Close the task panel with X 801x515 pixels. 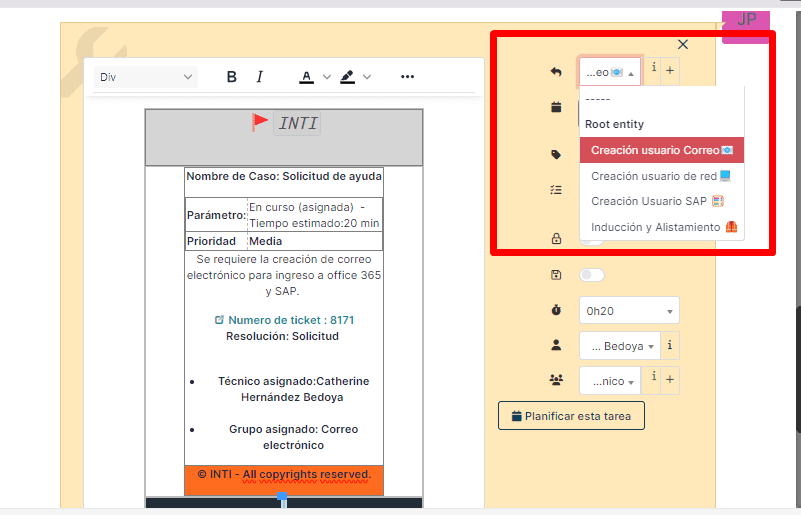683,44
